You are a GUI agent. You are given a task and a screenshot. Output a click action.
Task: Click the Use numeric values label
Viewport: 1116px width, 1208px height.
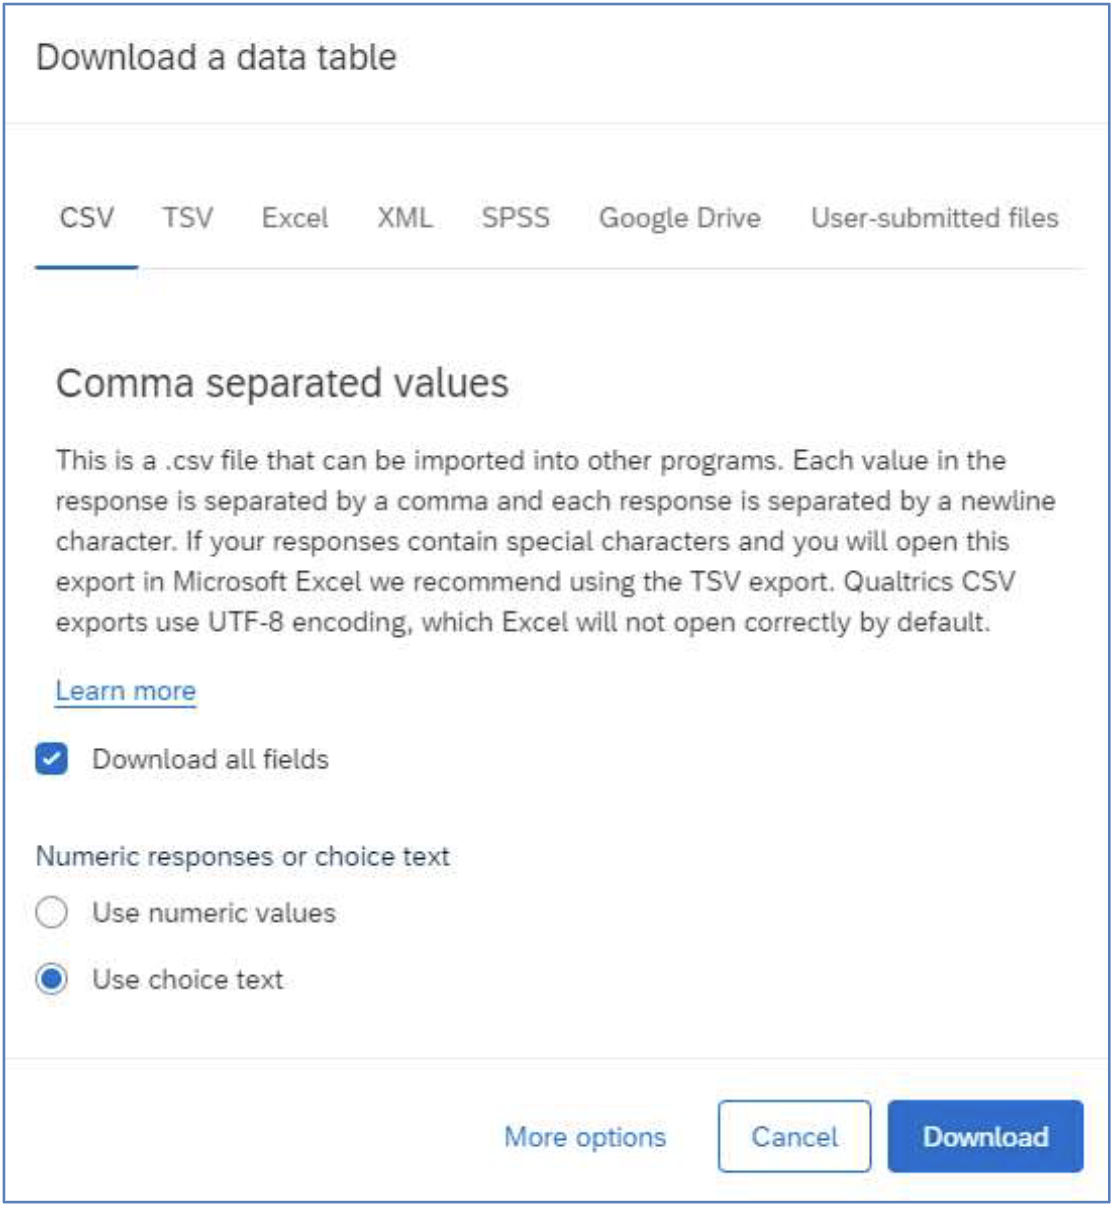pyautogui.click(x=214, y=913)
